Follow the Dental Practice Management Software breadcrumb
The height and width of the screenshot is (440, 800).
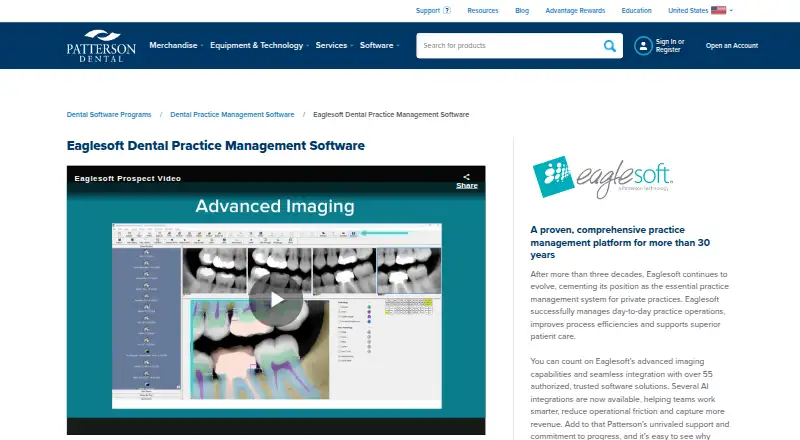232,115
